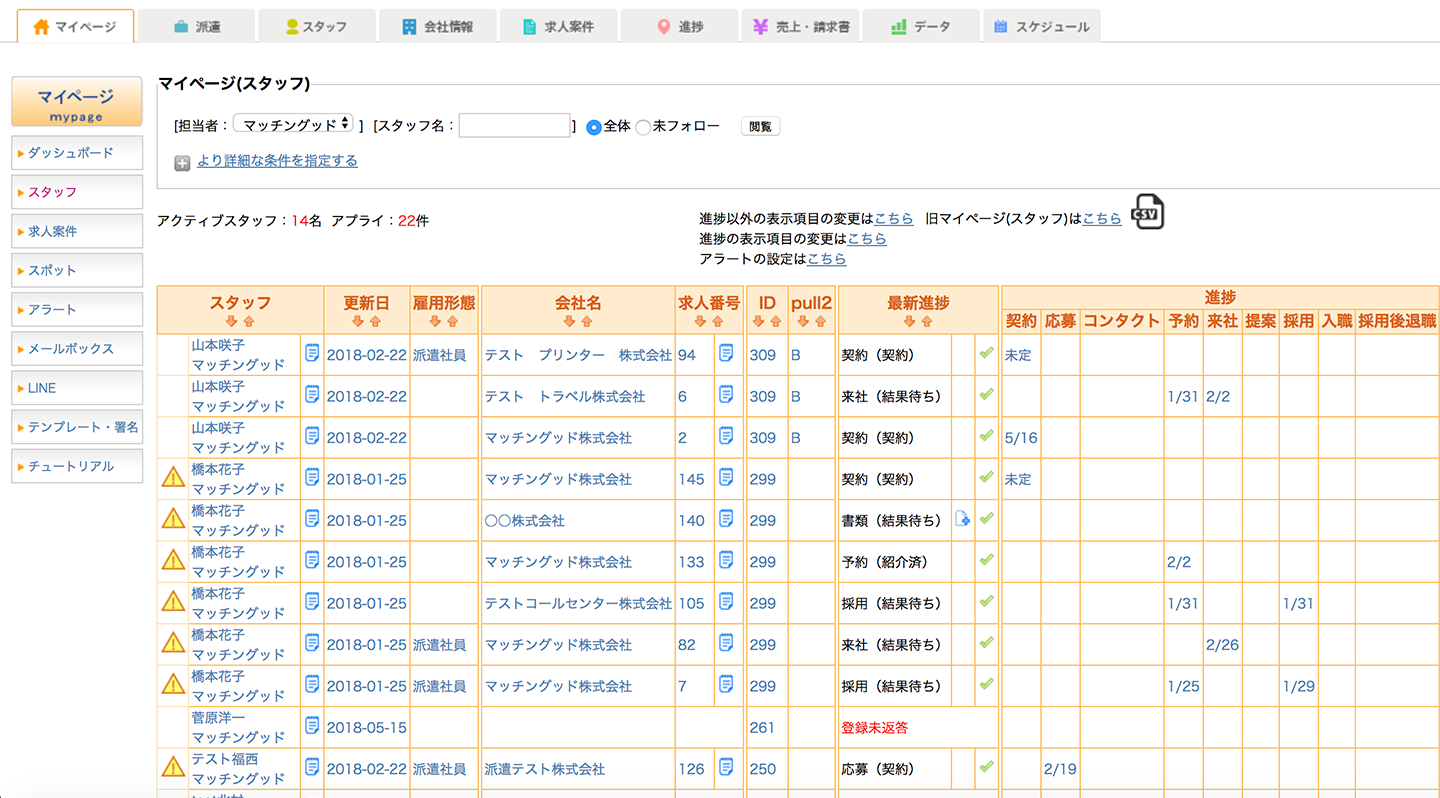Download the staff list via CSV icon
This screenshot has width=1440, height=798.
pyautogui.click(x=1147, y=212)
